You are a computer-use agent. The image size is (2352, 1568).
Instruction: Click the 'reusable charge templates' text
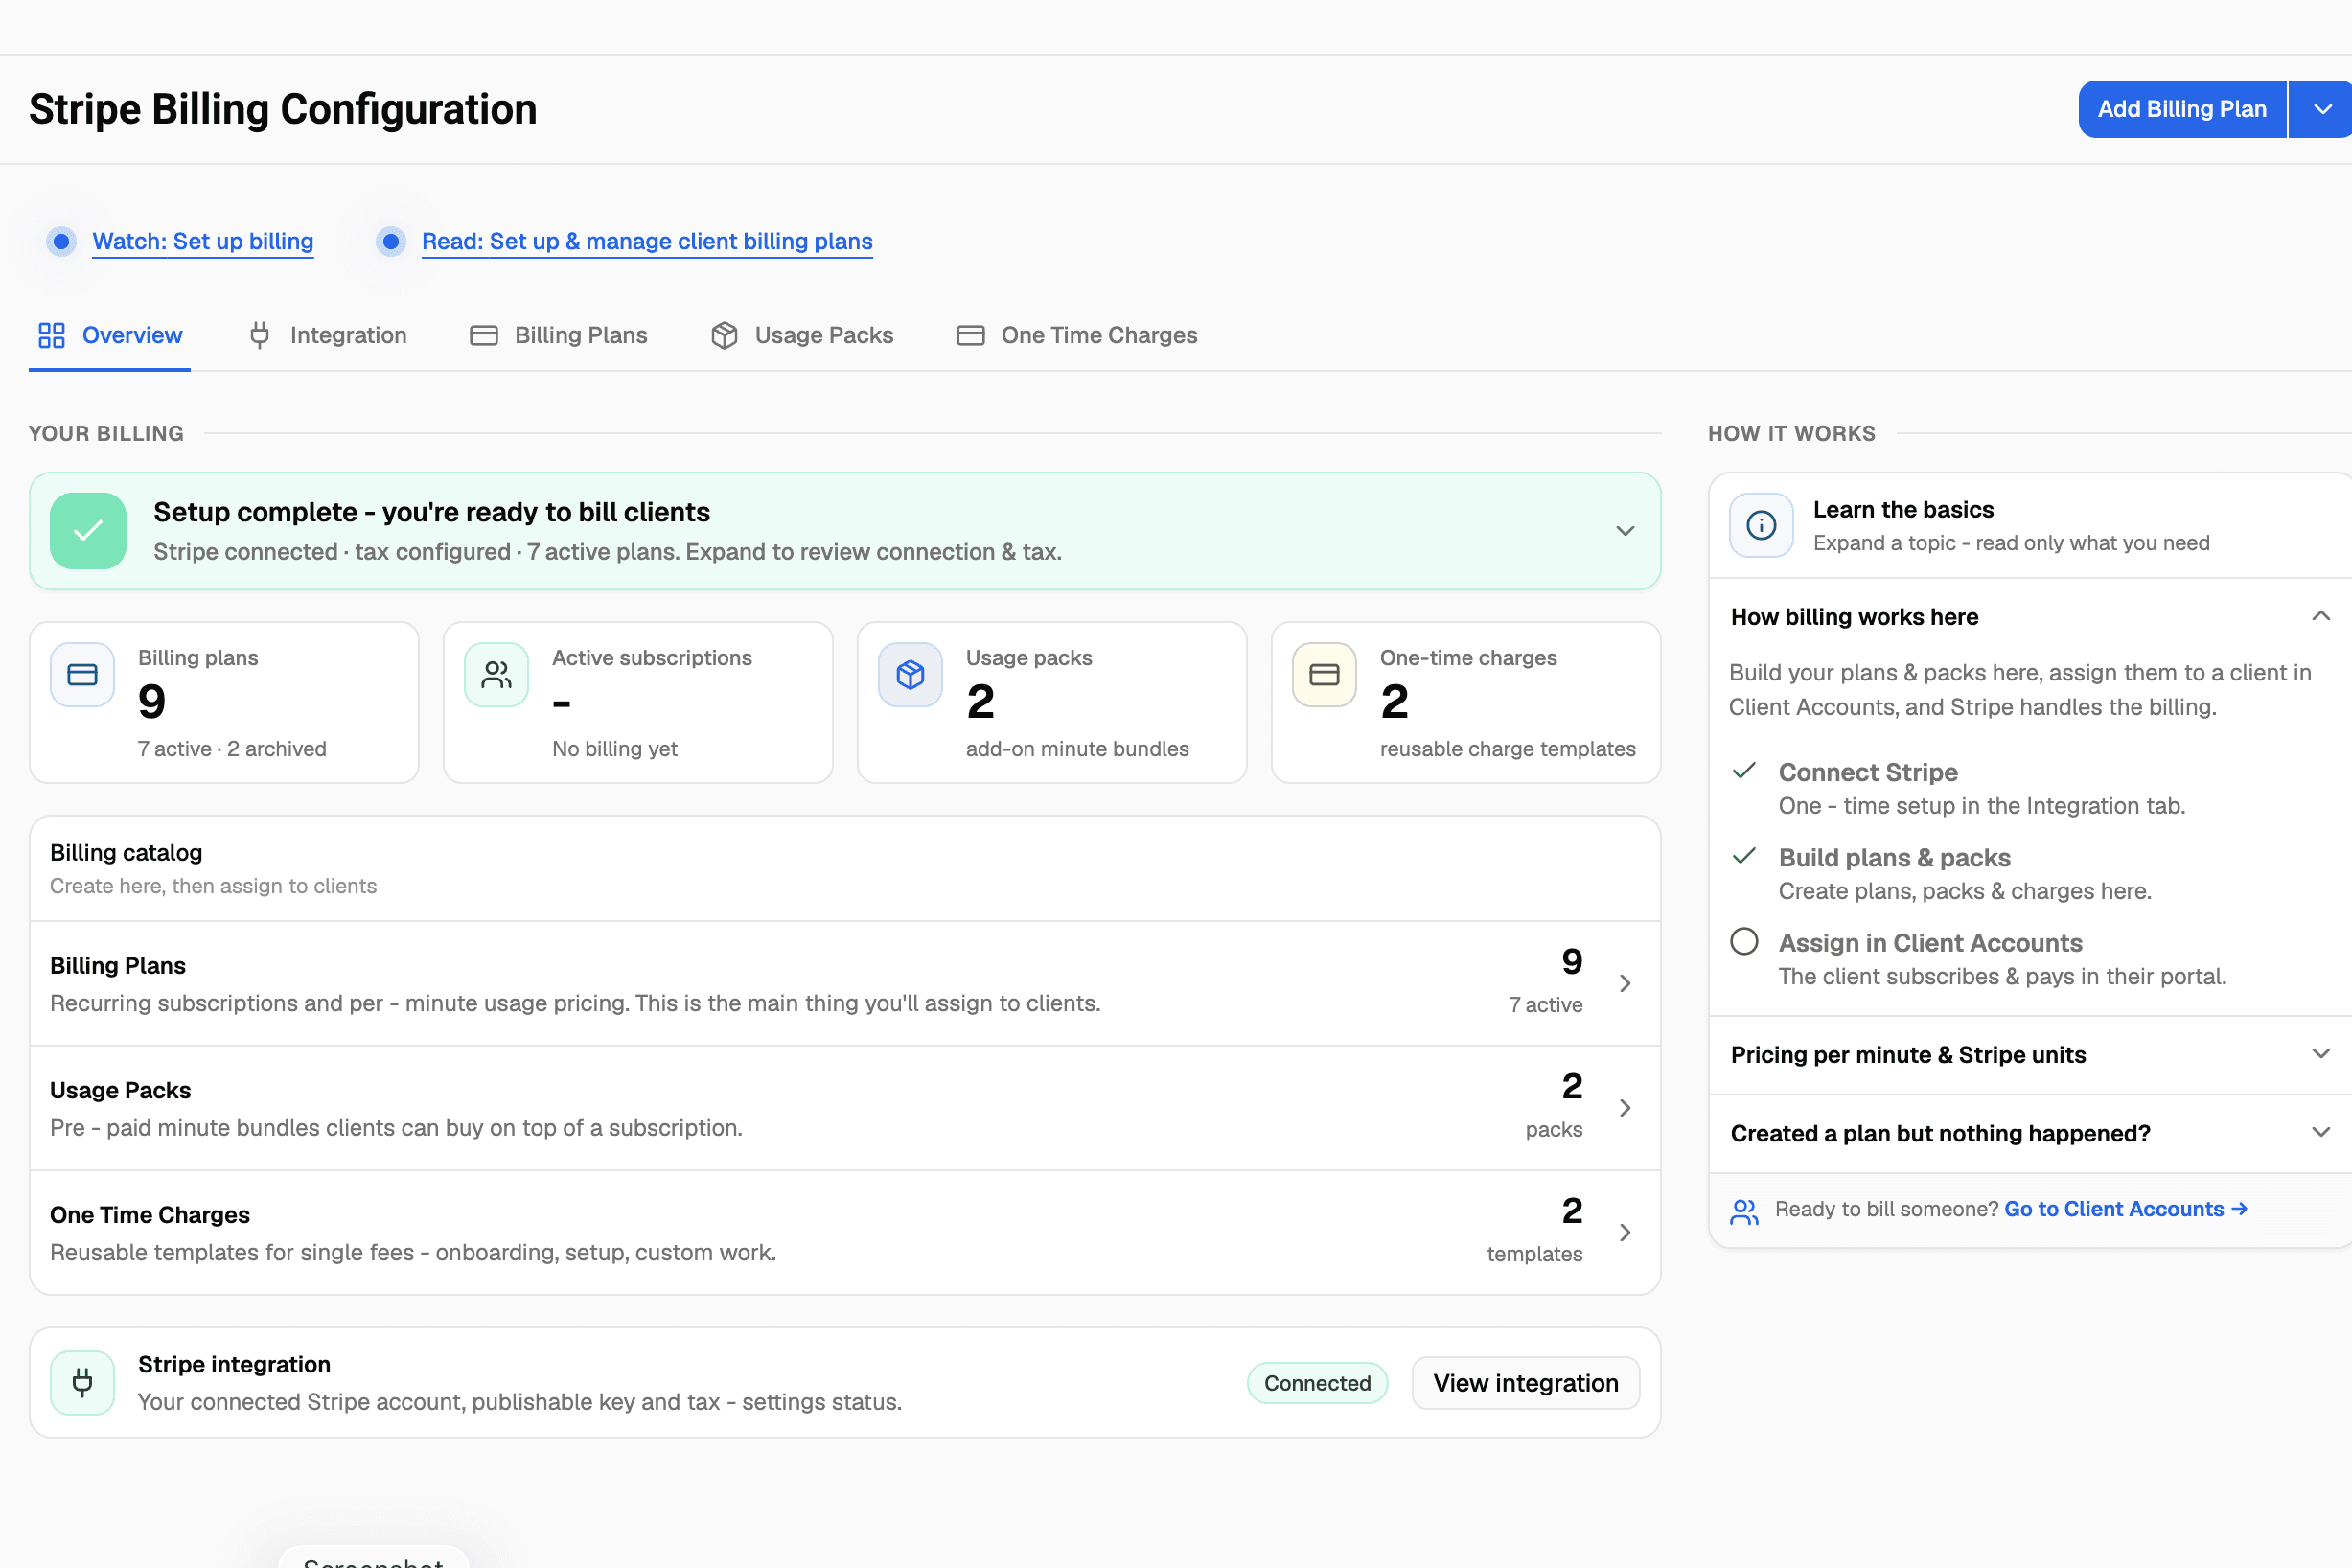pyautogui.click(x=1507, y=749)
